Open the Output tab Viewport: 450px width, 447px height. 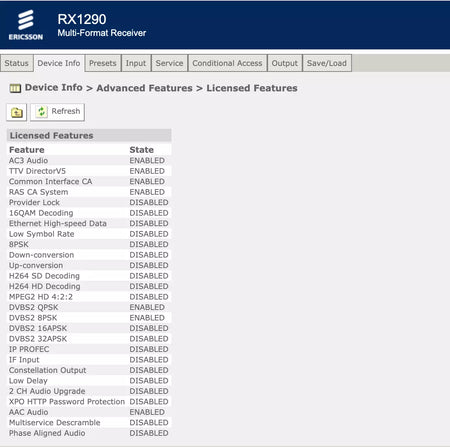[x=285, y=63]
